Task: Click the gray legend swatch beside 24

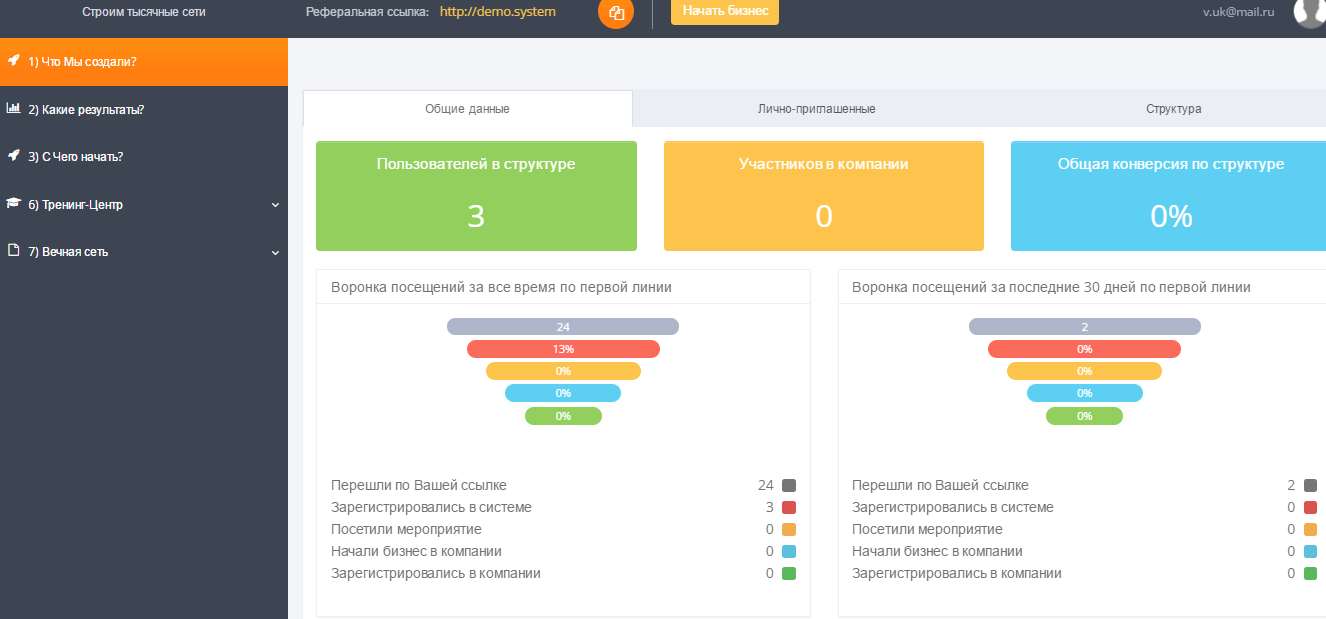Action: coord(789,485)
